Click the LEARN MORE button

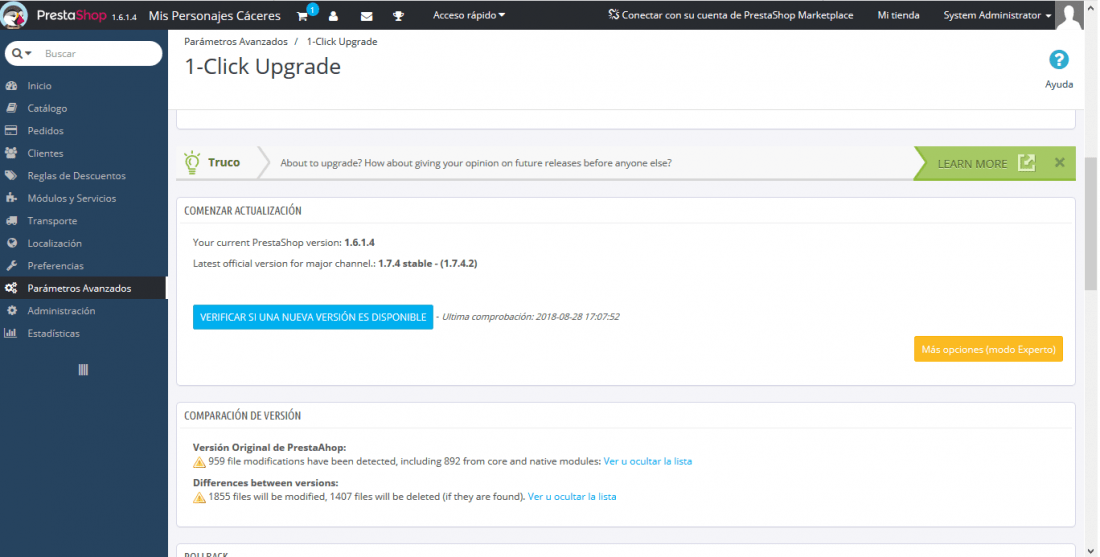[994, 163]
